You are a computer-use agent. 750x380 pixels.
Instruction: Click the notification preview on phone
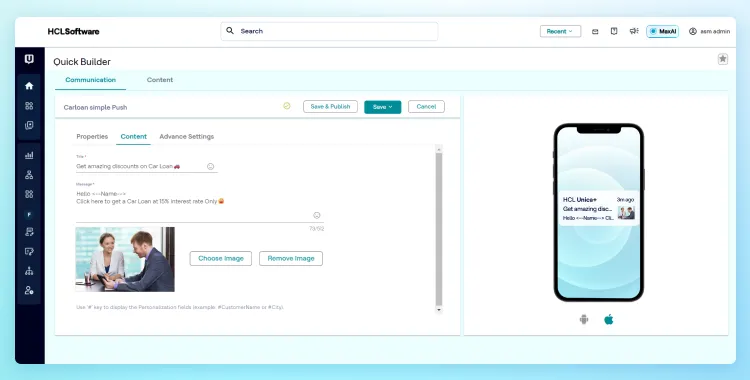coord(599,209)
